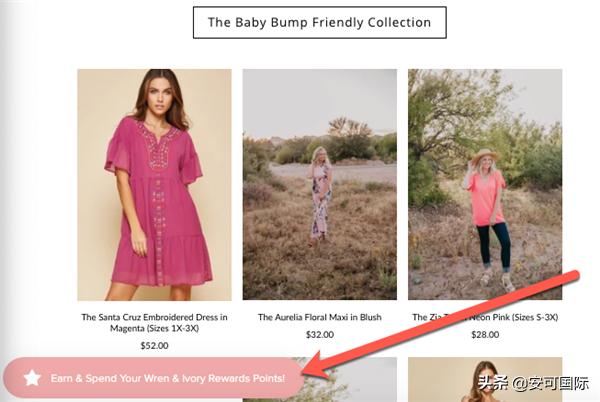Open the Santa Cruz Embroidered Dress photo
Image resolution: width=600 pixels, height=402 pixels.
pyautogui.click(x=154, y=184)
